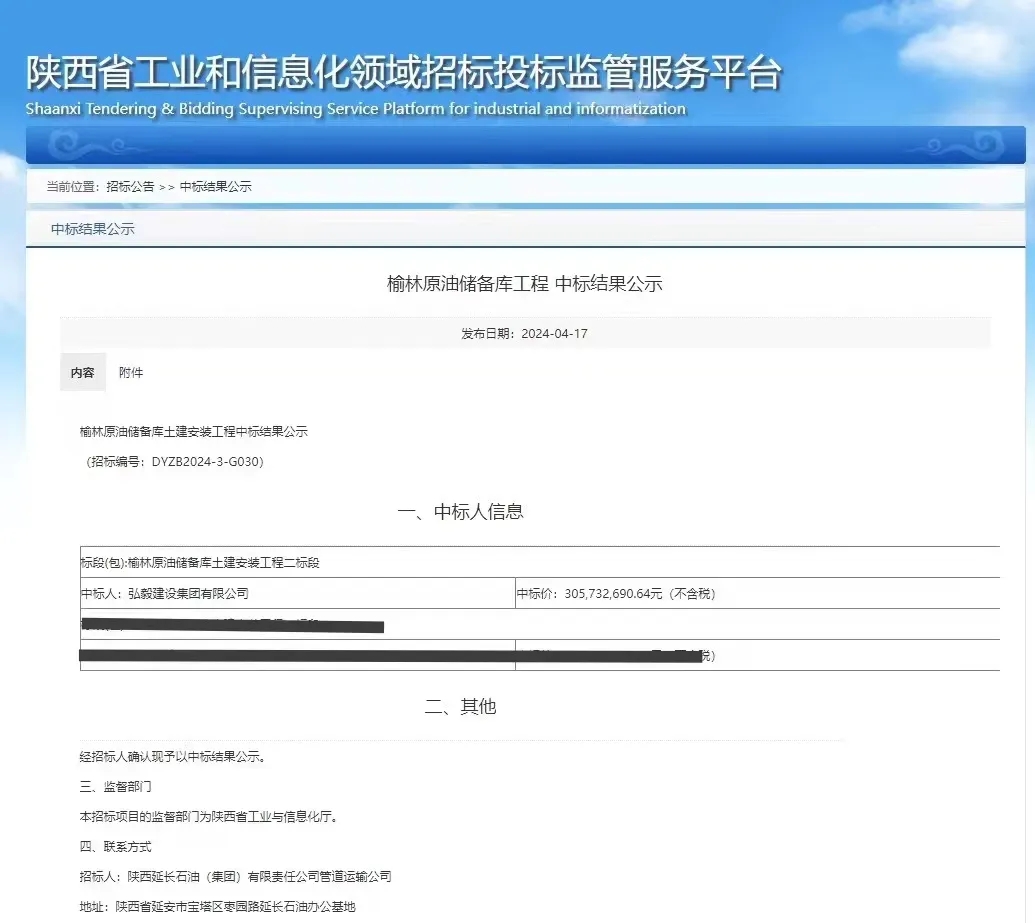The image size is (1035, 923).
Task: Click the 二、其他 heading
Action: tap(460, 707)
